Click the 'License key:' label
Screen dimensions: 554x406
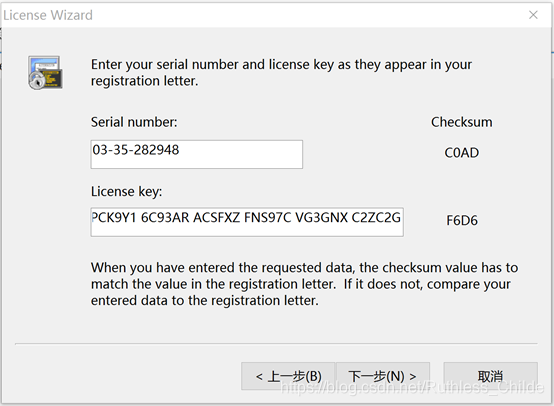click(126, 192)
